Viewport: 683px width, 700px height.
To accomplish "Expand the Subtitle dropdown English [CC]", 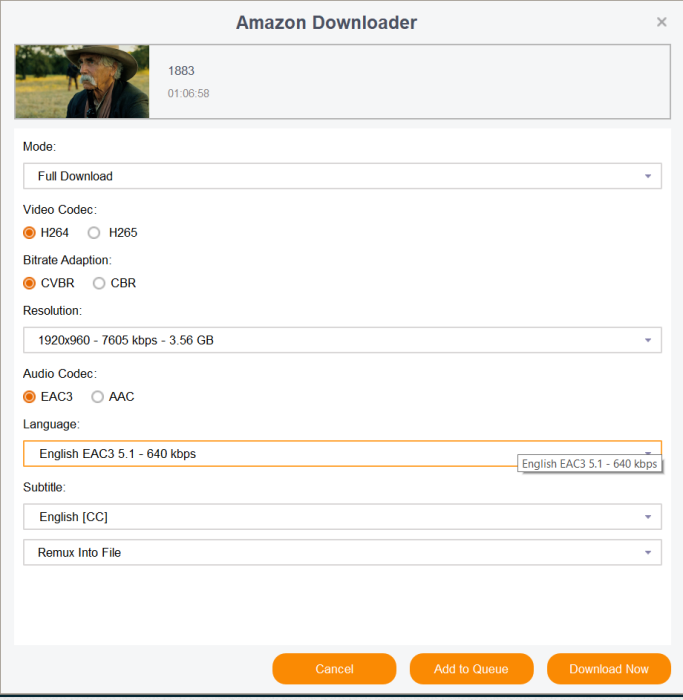I will (330, 517).
